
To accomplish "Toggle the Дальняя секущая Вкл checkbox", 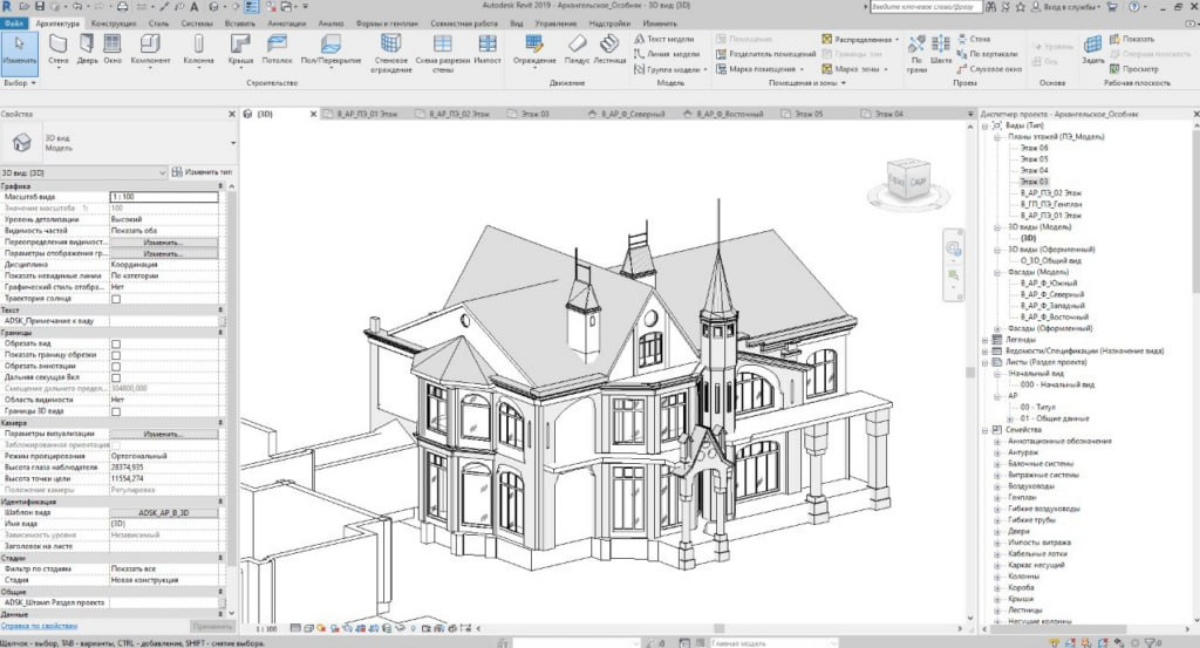I will point(116,376).
